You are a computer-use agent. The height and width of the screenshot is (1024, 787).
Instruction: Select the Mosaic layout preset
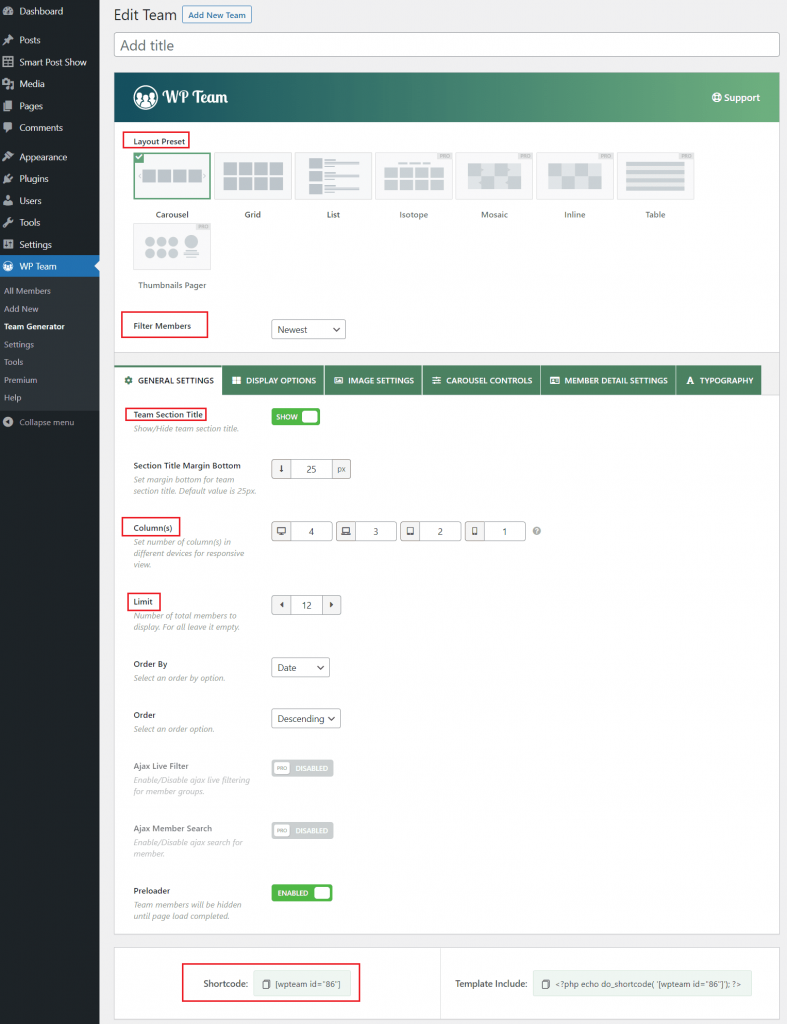[x=494, y=176]
